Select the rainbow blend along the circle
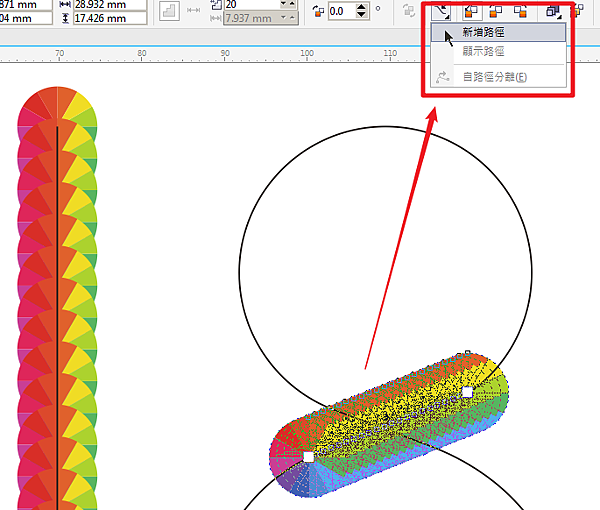This screenshot has height=510, width=600. pos(389,425)
